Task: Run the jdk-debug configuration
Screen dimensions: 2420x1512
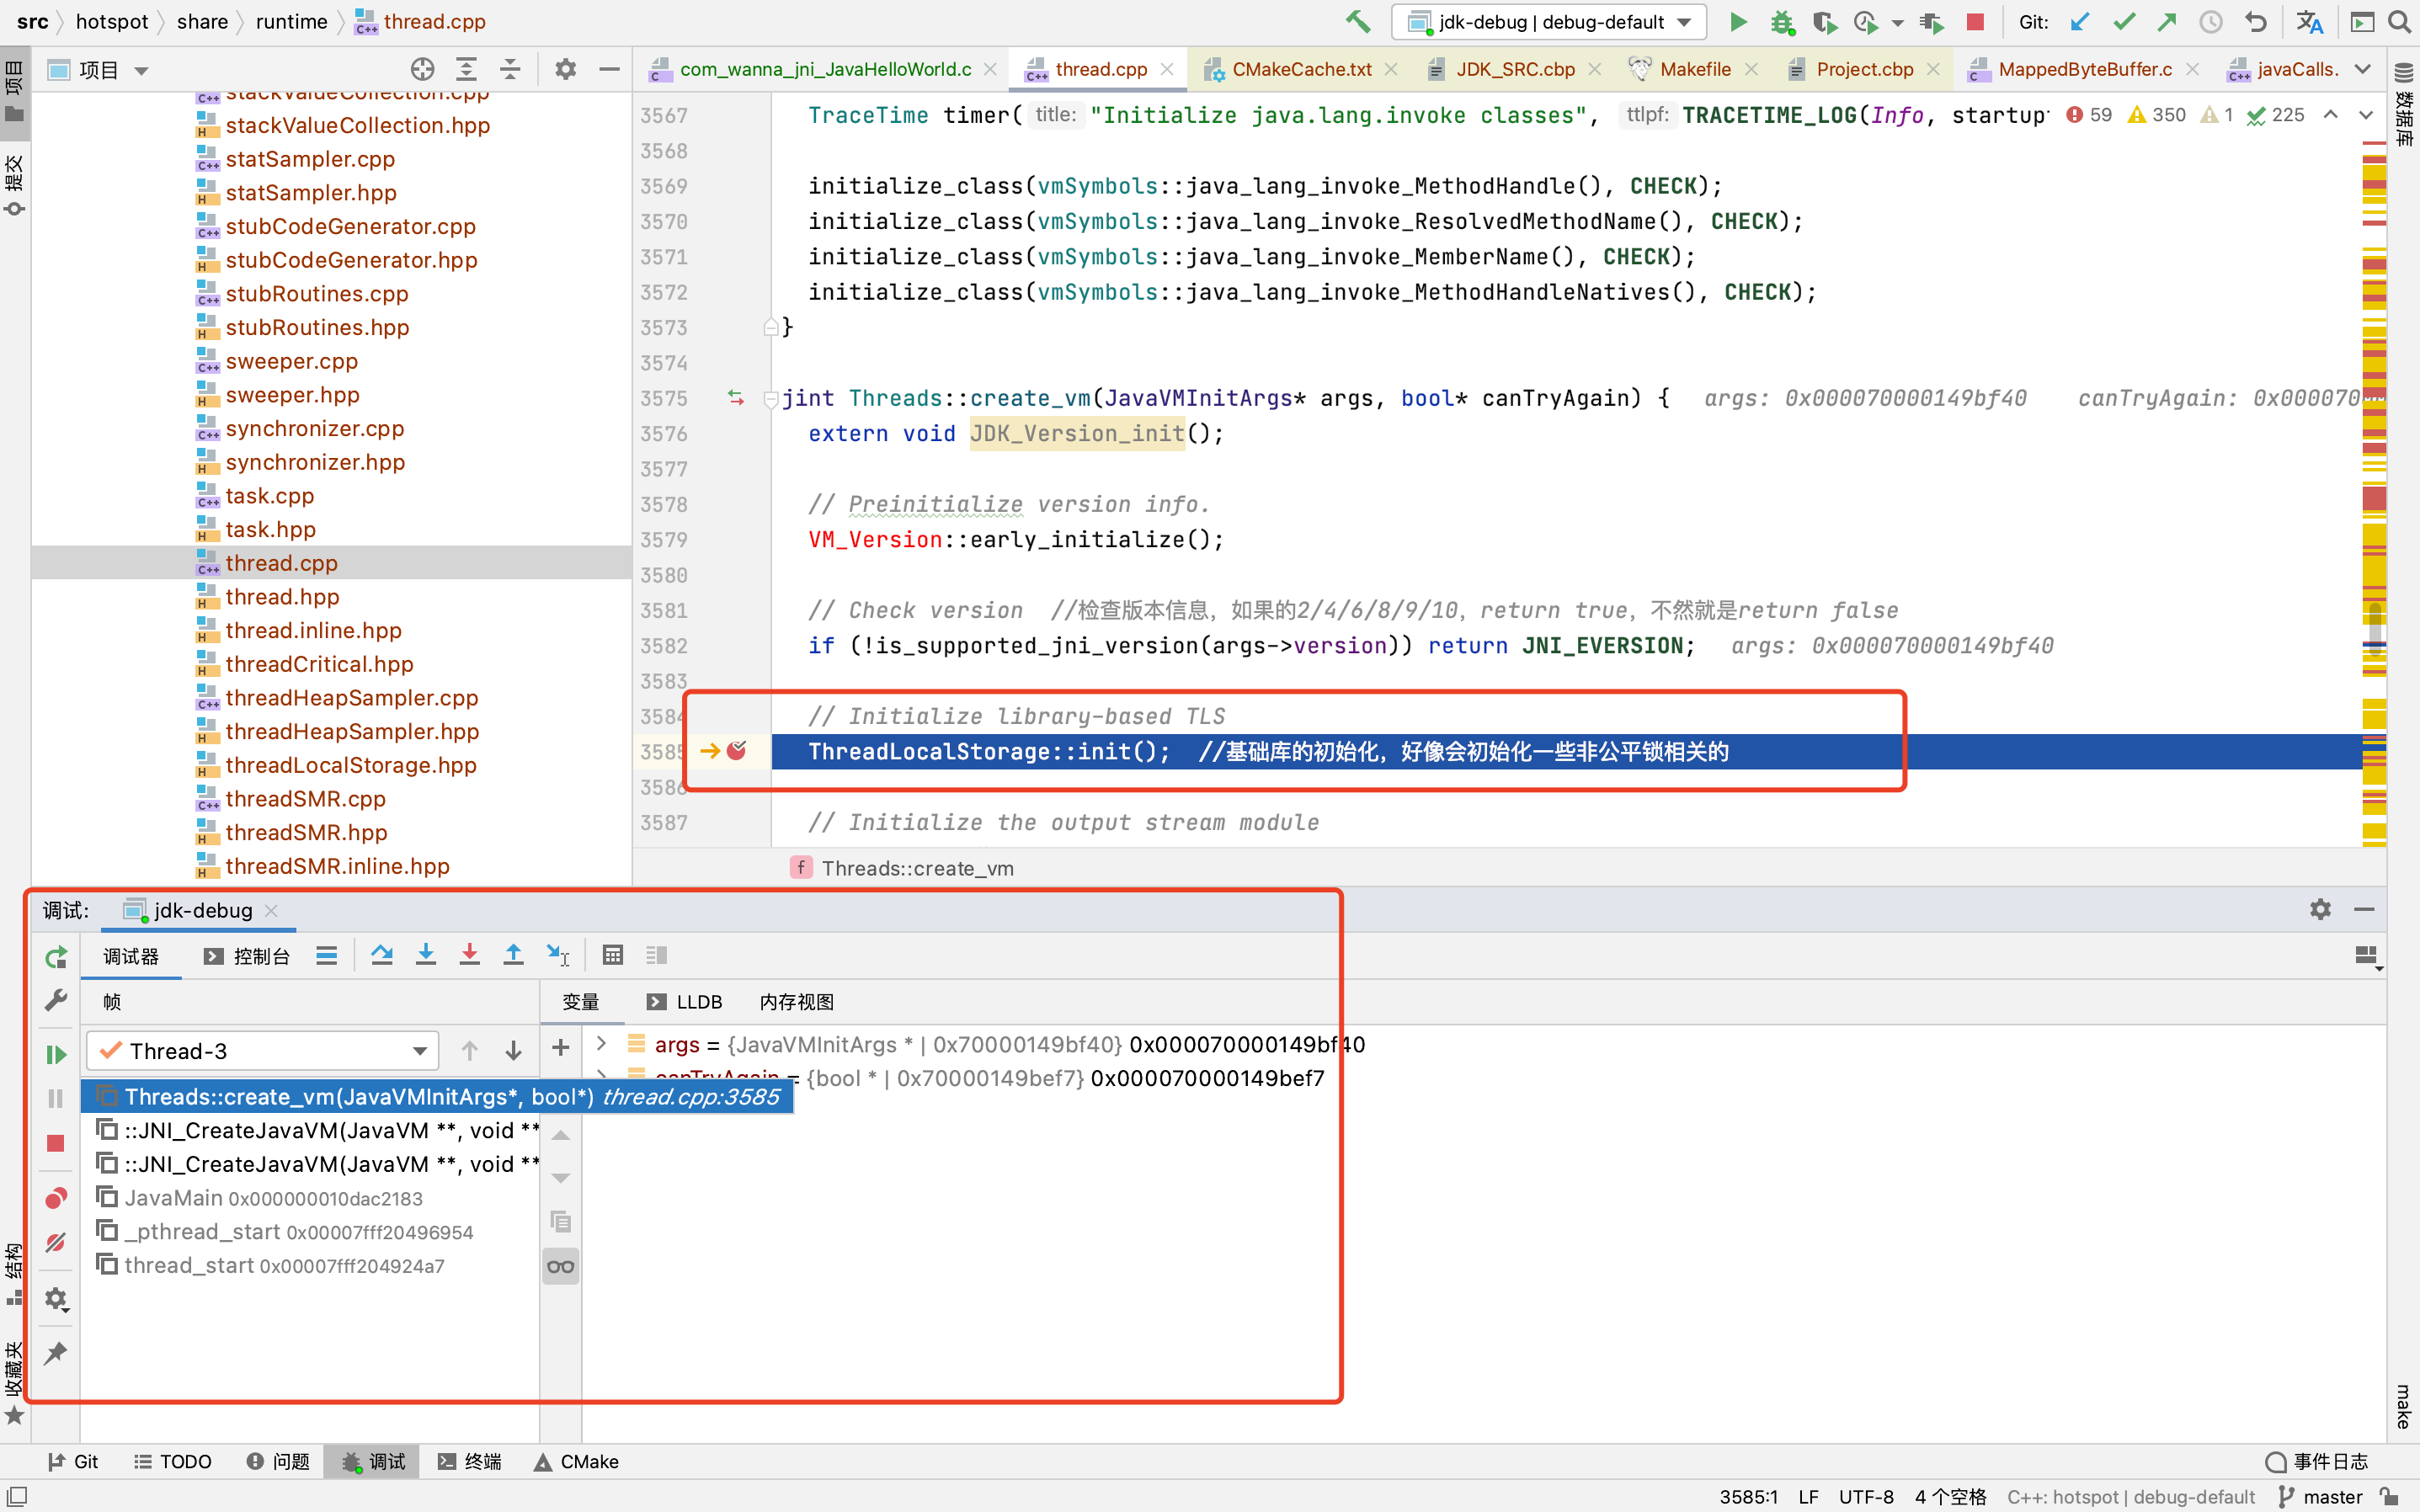Action: point(1738,21)
